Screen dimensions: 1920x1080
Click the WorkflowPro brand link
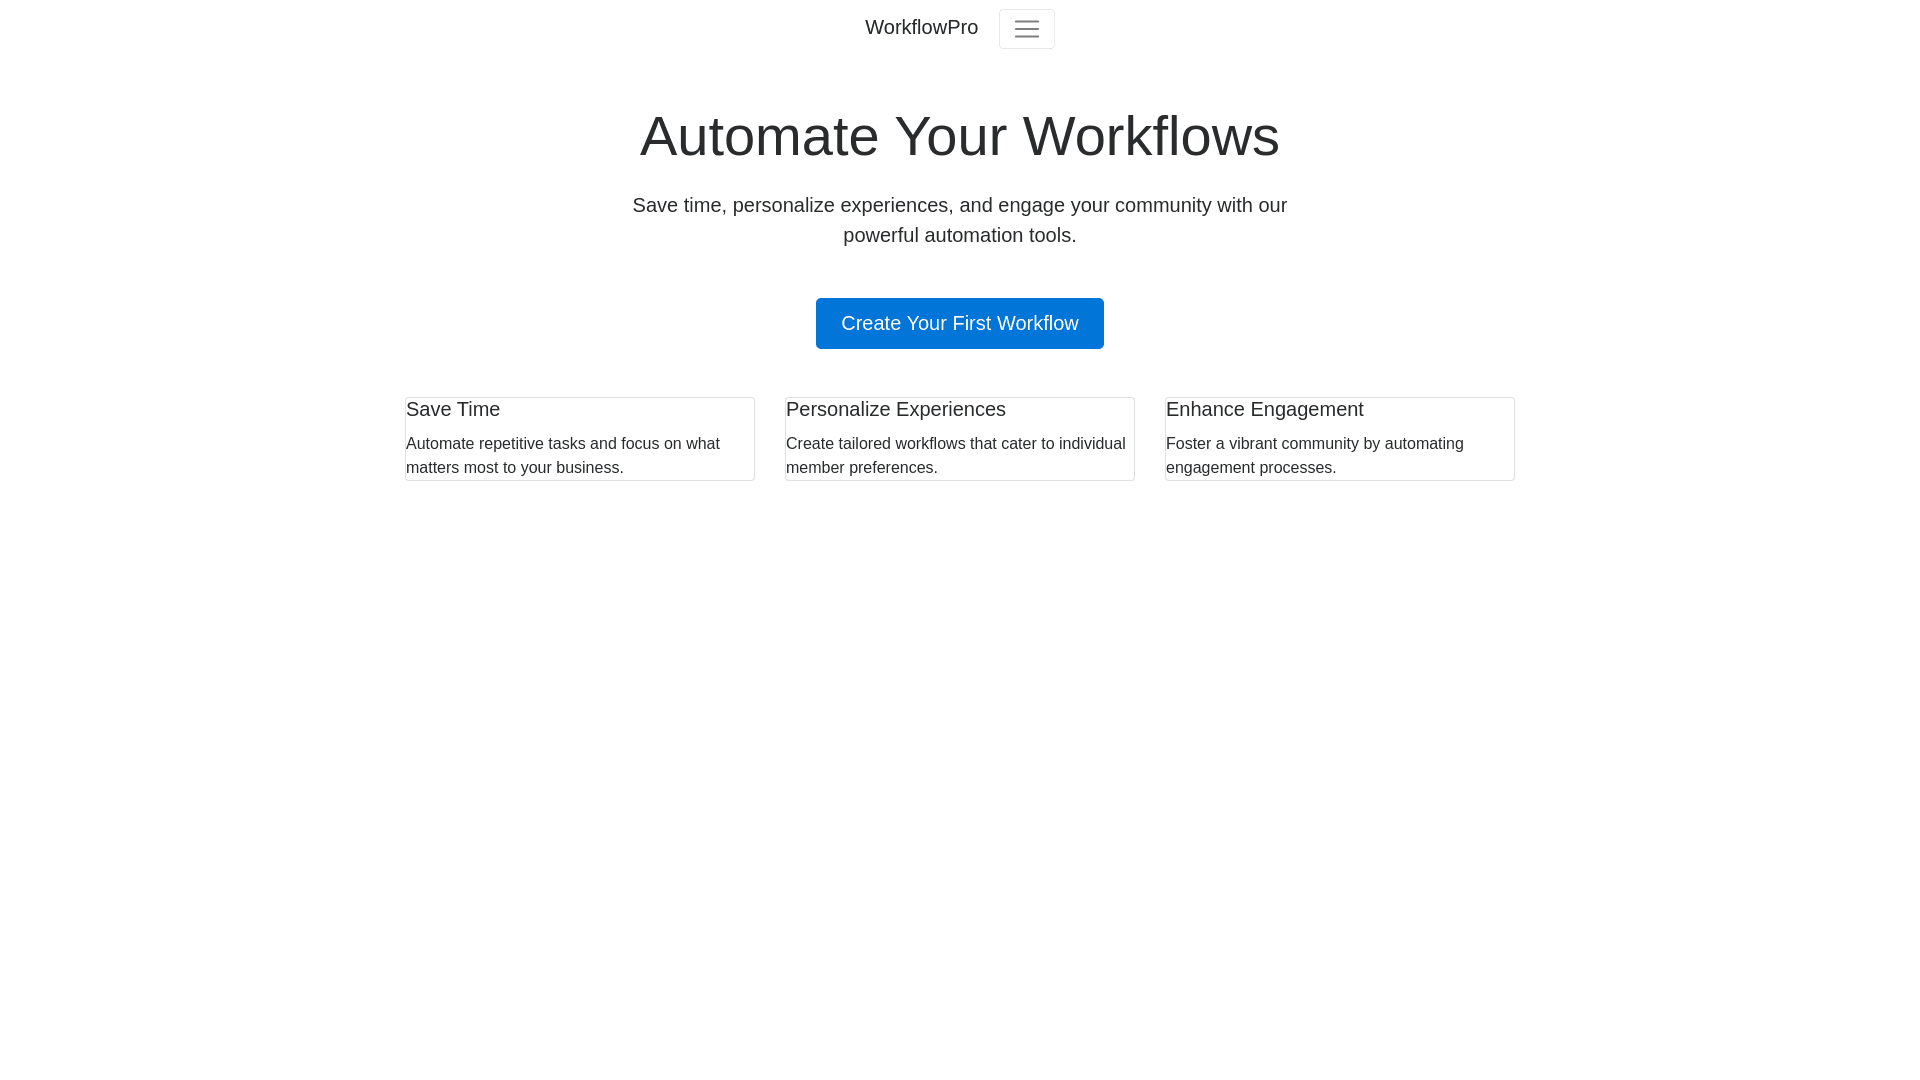point(921,28)
